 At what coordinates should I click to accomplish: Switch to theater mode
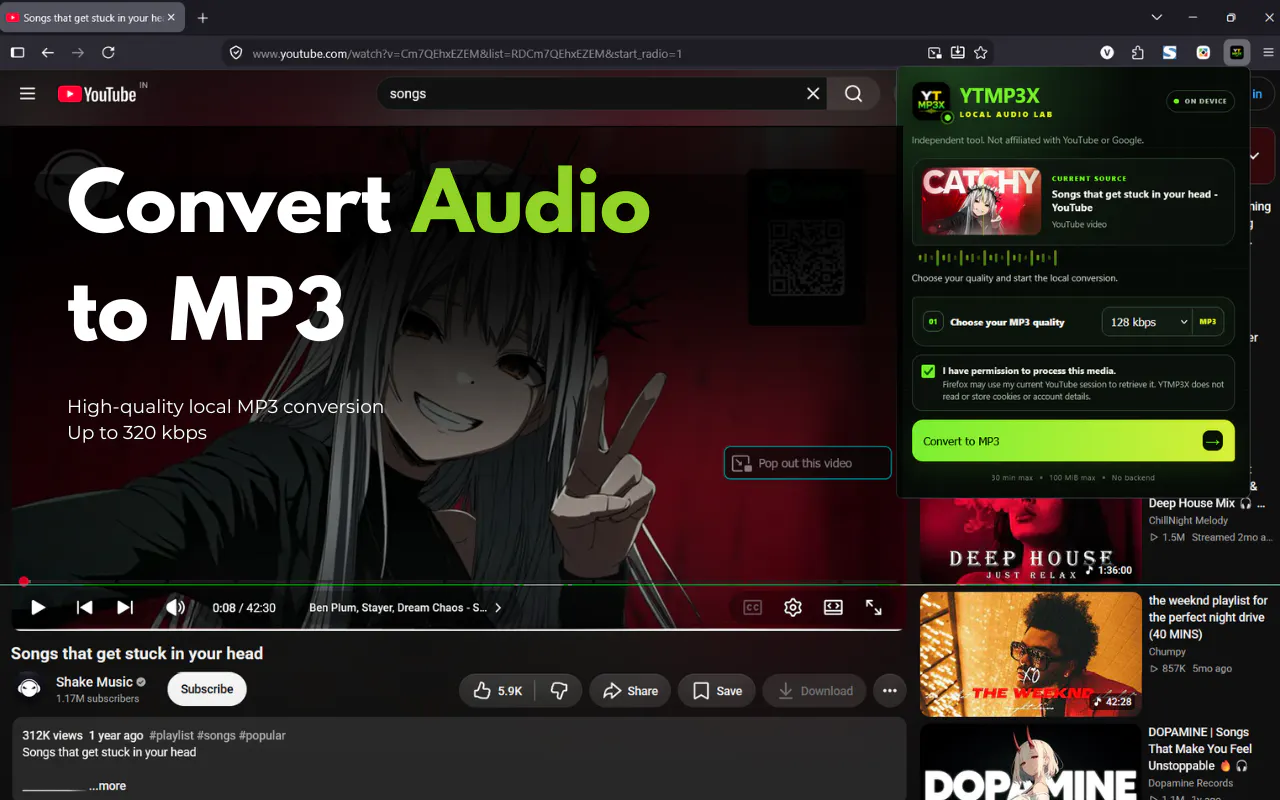pos(833,607)
